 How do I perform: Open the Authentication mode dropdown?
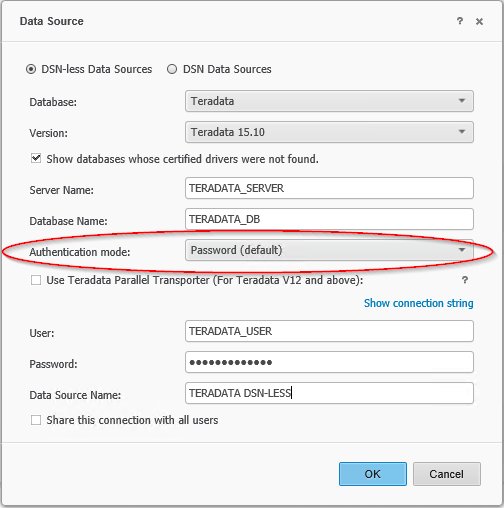pyautogui.click(x=329, y=250)
